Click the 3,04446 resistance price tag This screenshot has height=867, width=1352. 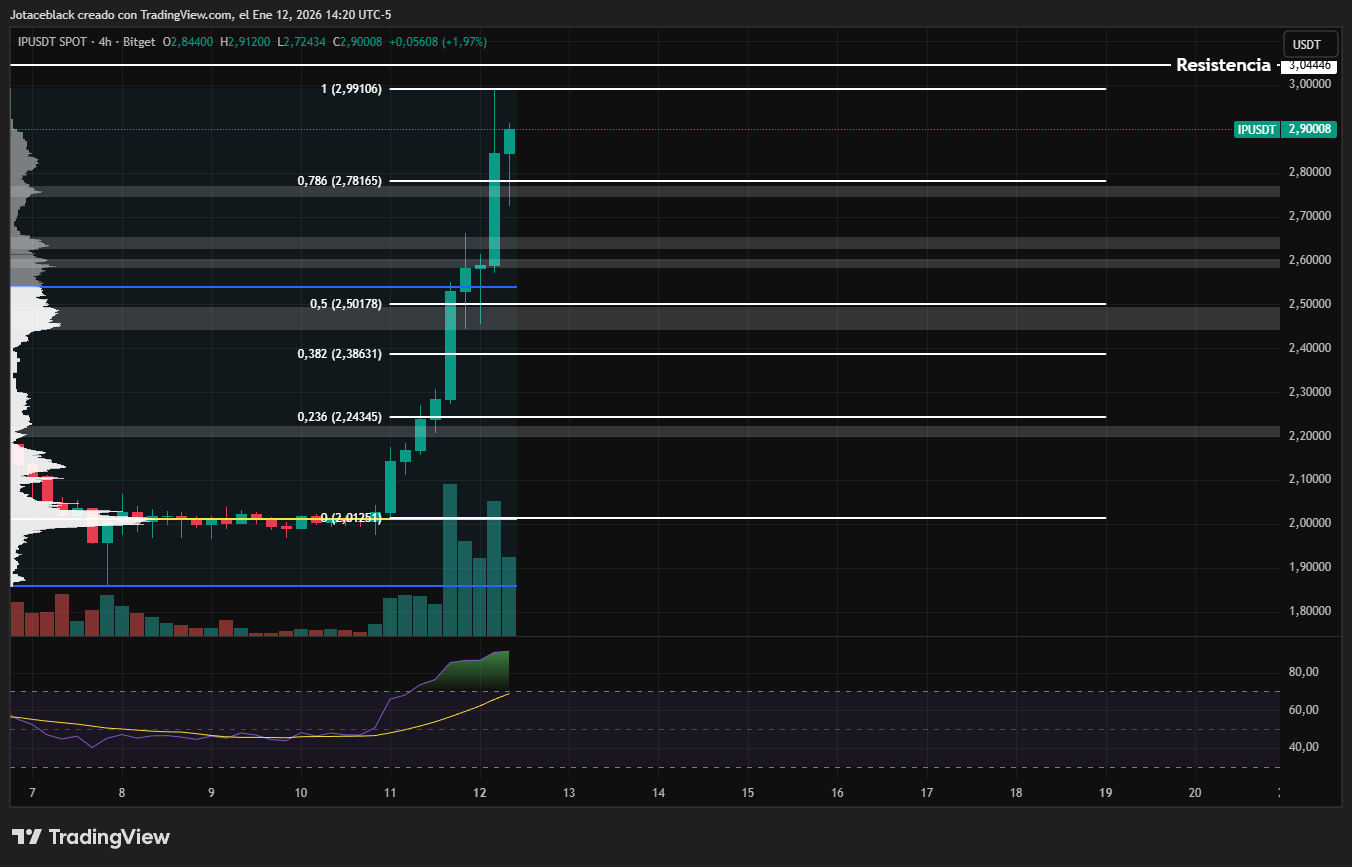[1310, 65]
